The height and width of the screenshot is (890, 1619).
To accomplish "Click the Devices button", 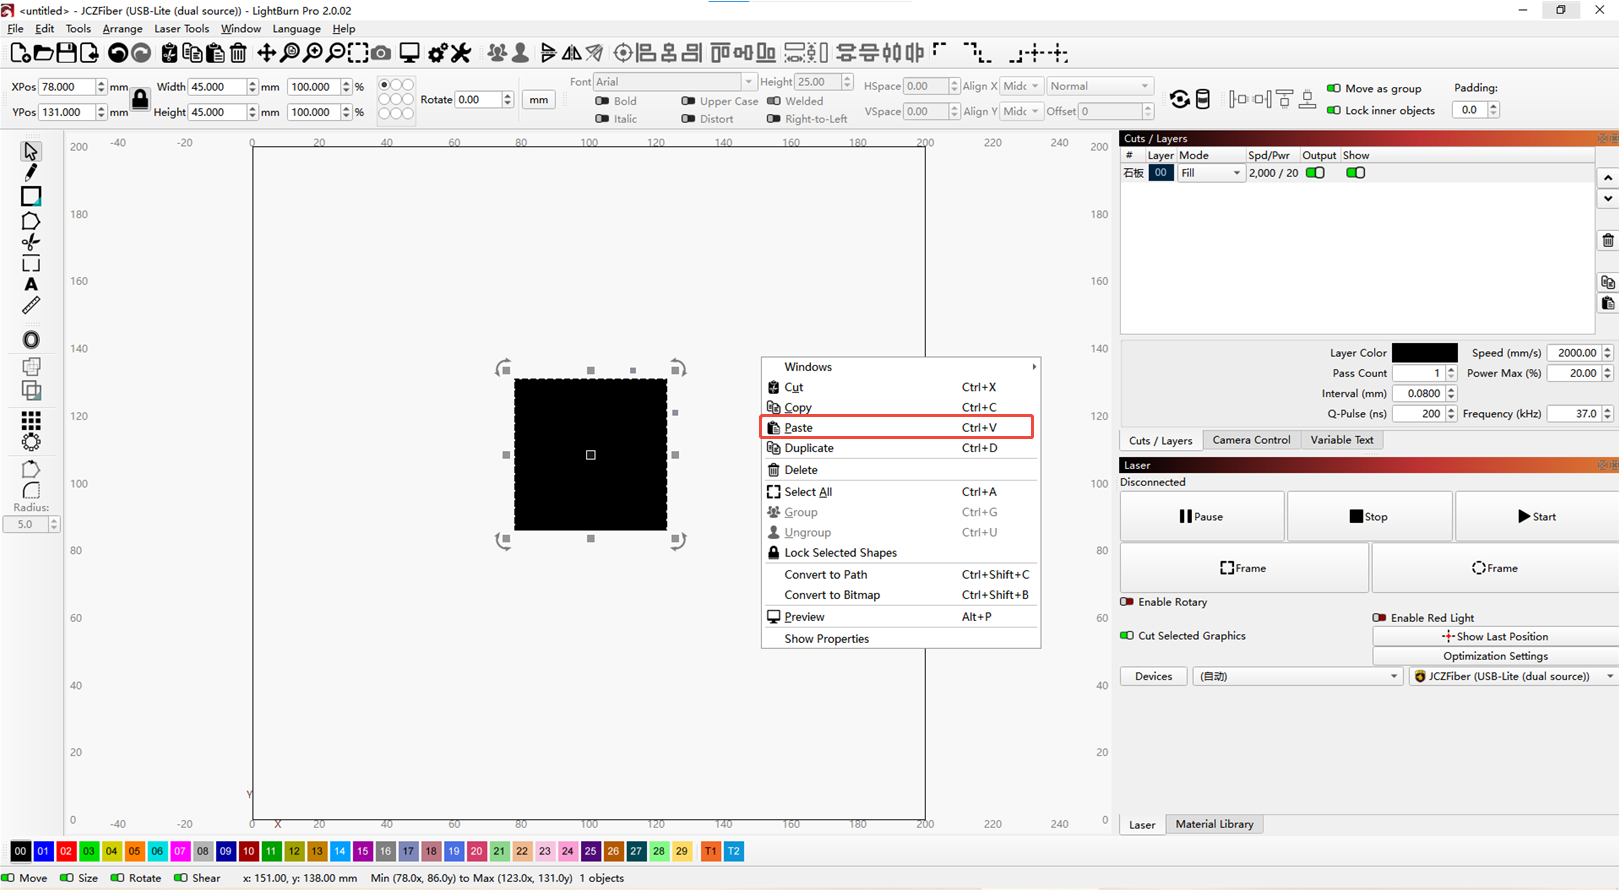I will pos(1153,676).
